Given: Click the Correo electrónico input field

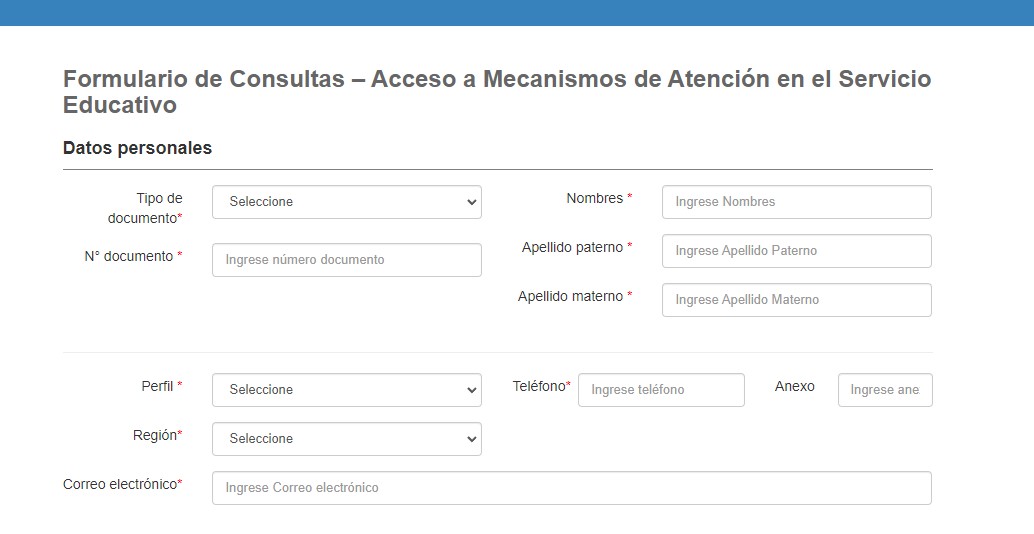Looking at the screenshot, I should tap(571, 488).
